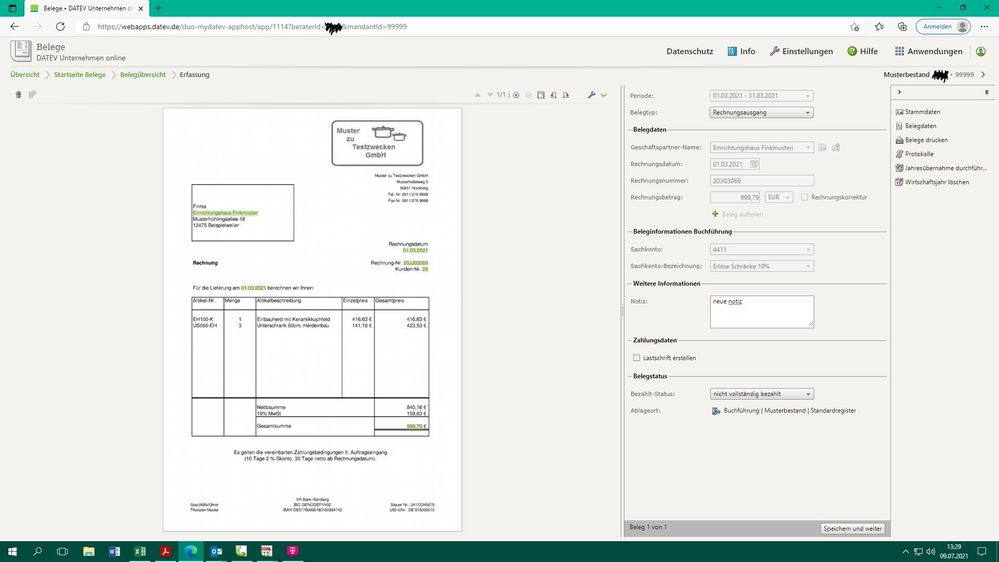Open the calendar picker for Rechnungsdatum

(x=754, y=164)
